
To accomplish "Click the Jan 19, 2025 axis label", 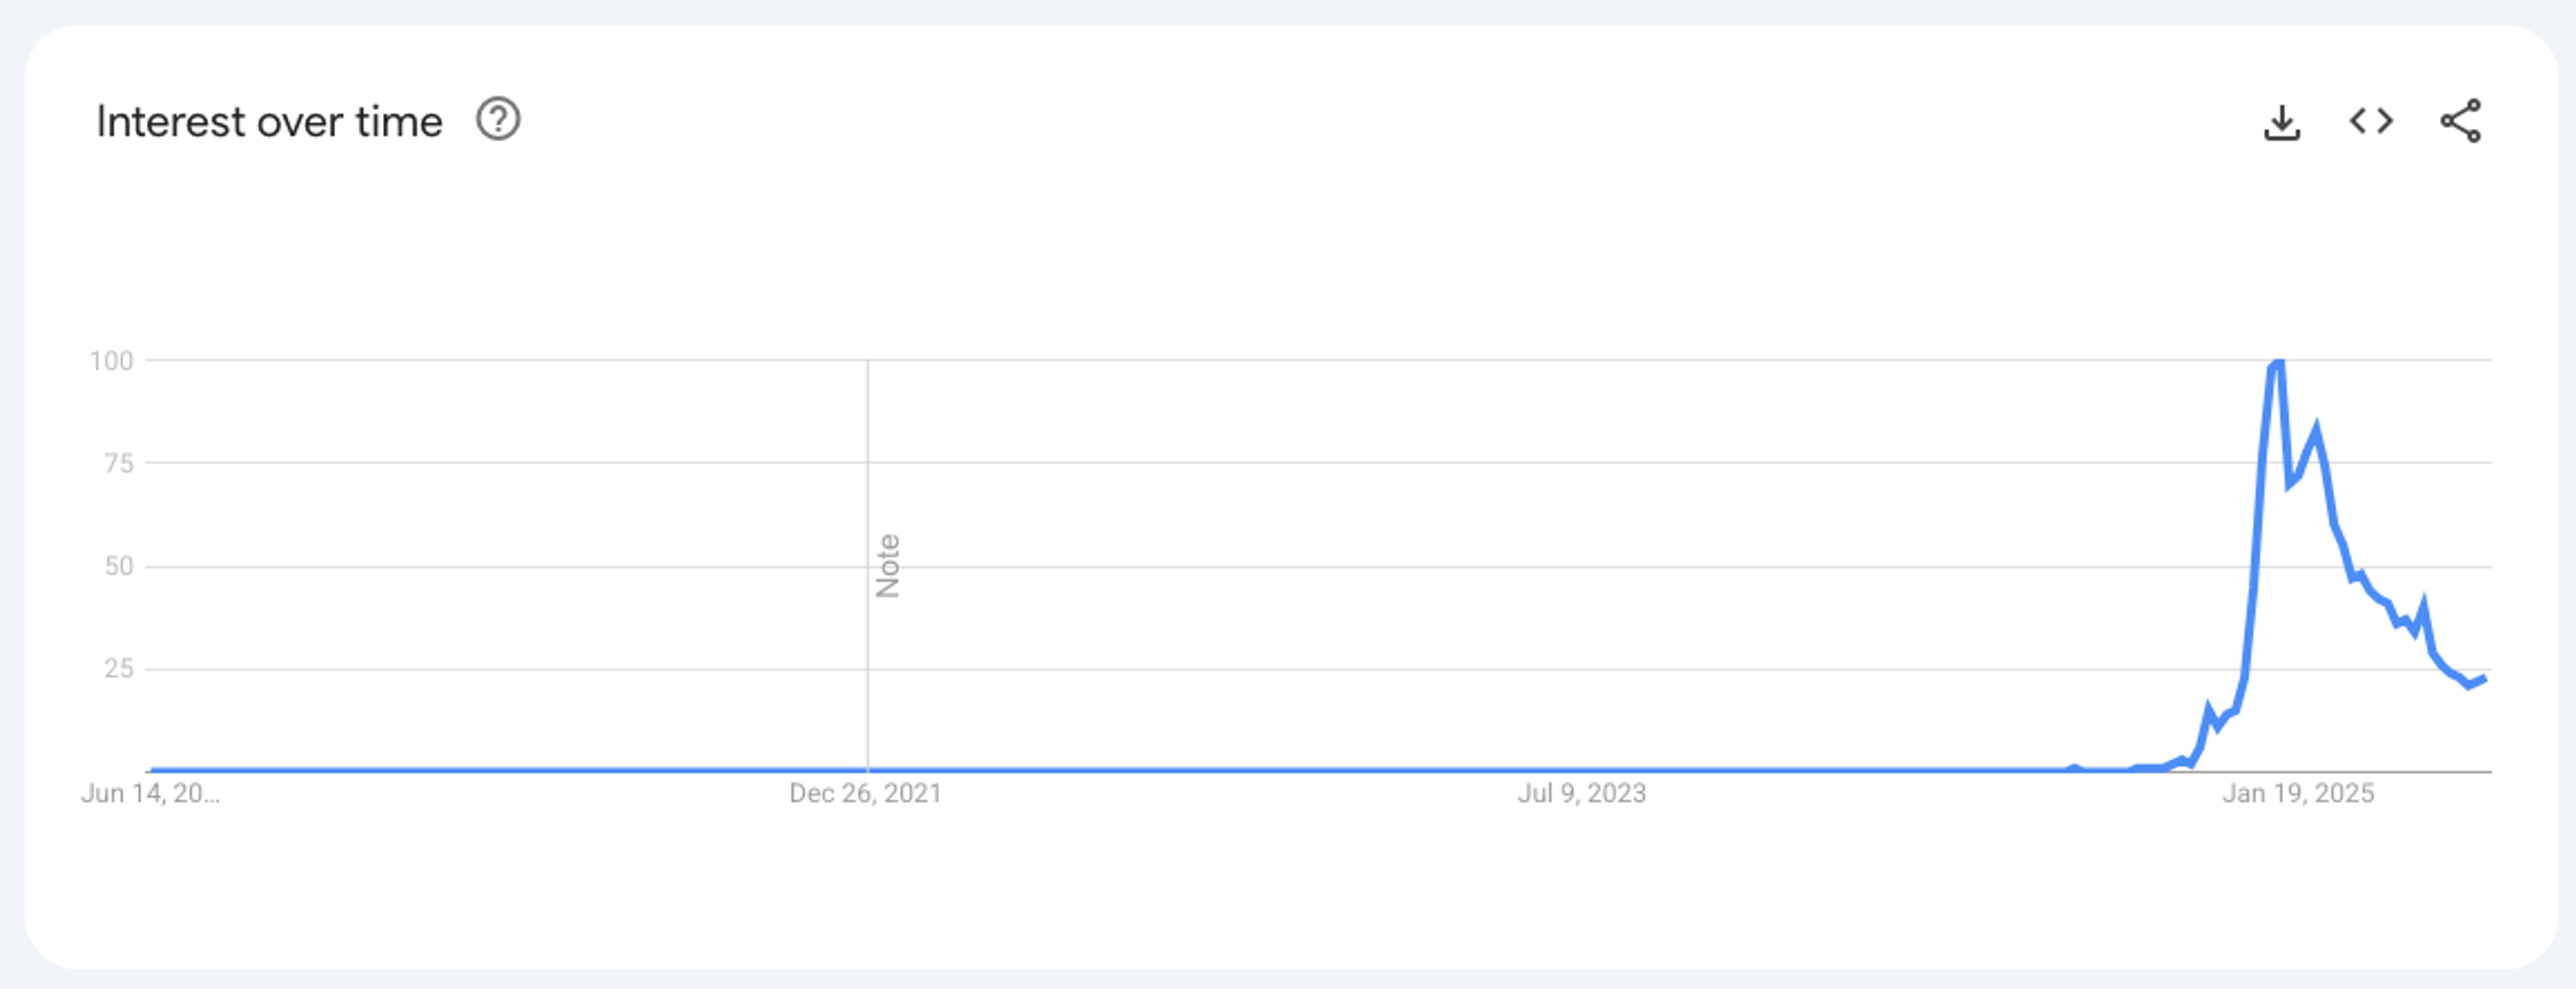I will 2298,793.
